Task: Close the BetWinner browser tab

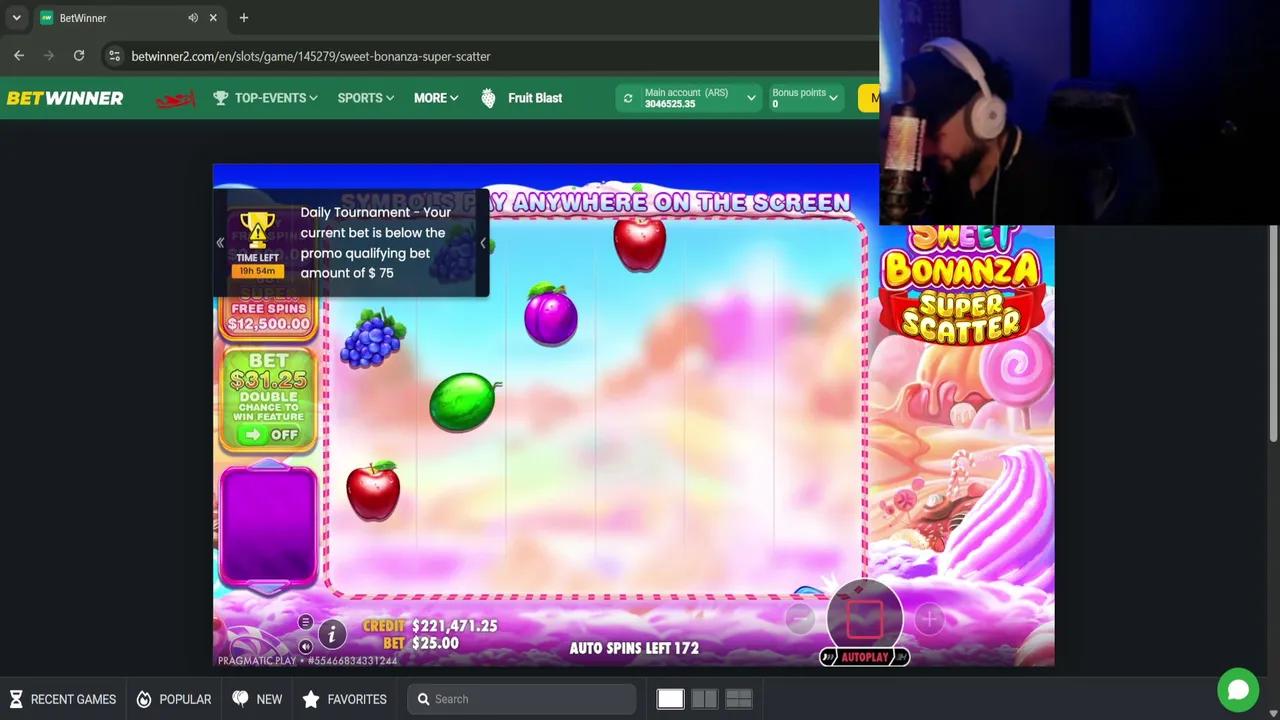Action: point(214,18)
